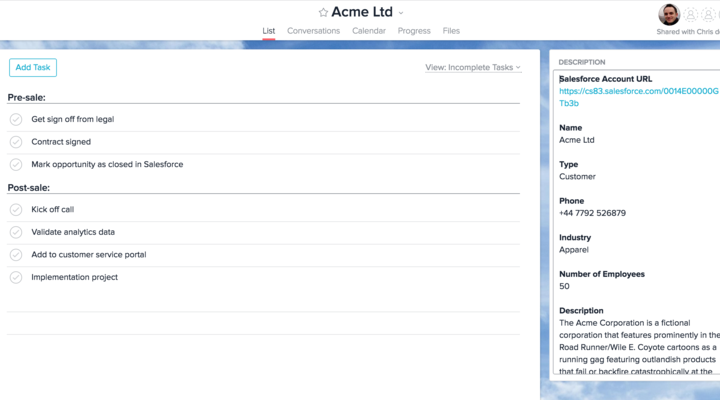Screen dimensions: 720x400
Task: Select 'Add to customer service portal' task name
Action: pos(89,254)
